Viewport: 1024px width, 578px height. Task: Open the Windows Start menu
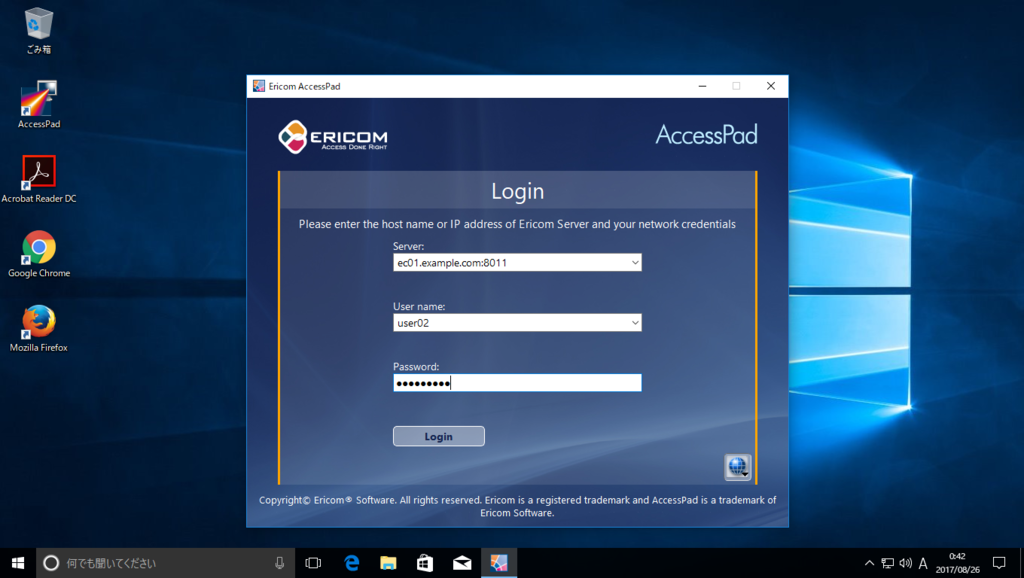(x=18, y=563)
